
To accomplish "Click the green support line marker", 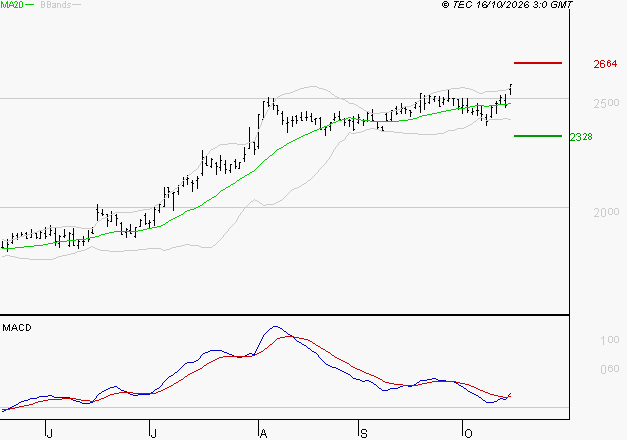I will coord(538,136).
